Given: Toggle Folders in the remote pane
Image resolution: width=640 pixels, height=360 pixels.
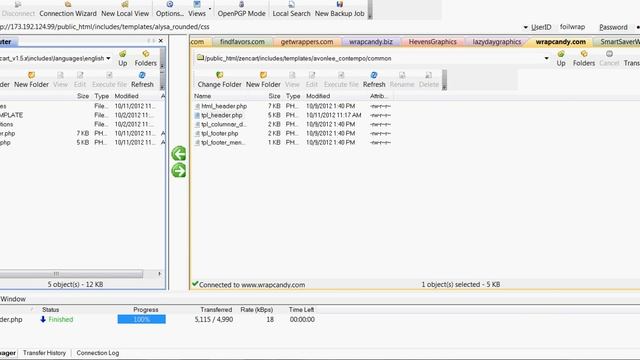Looking at the screenshot, I should [x=584, y=58].
